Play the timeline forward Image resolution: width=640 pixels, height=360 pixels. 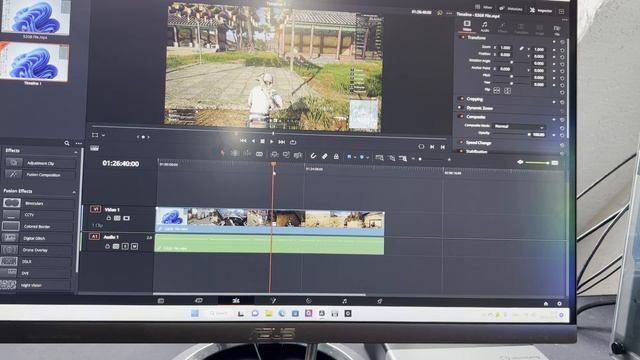[271, 142]
